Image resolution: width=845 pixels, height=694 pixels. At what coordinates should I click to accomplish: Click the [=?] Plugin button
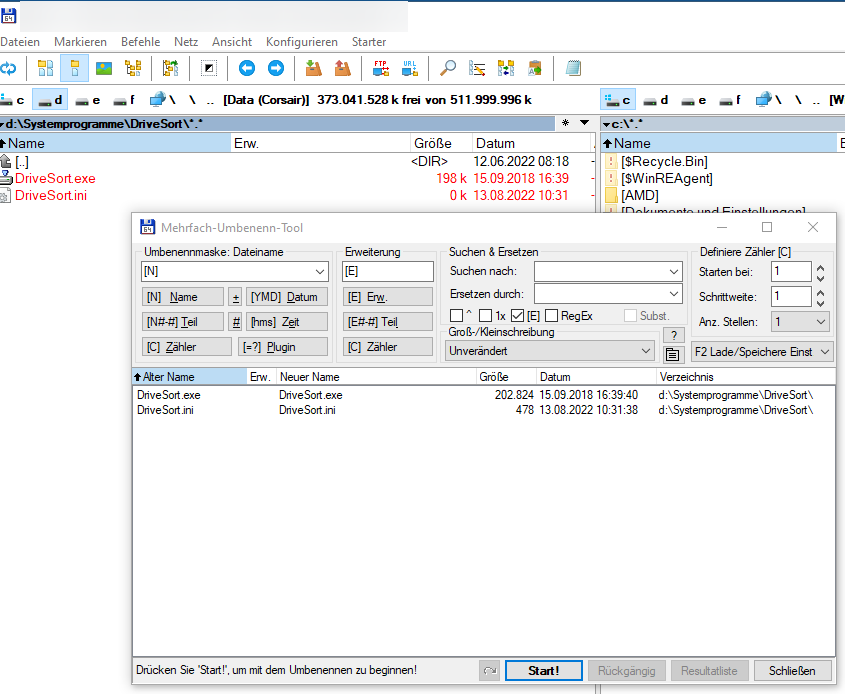[x=283, y=347]
